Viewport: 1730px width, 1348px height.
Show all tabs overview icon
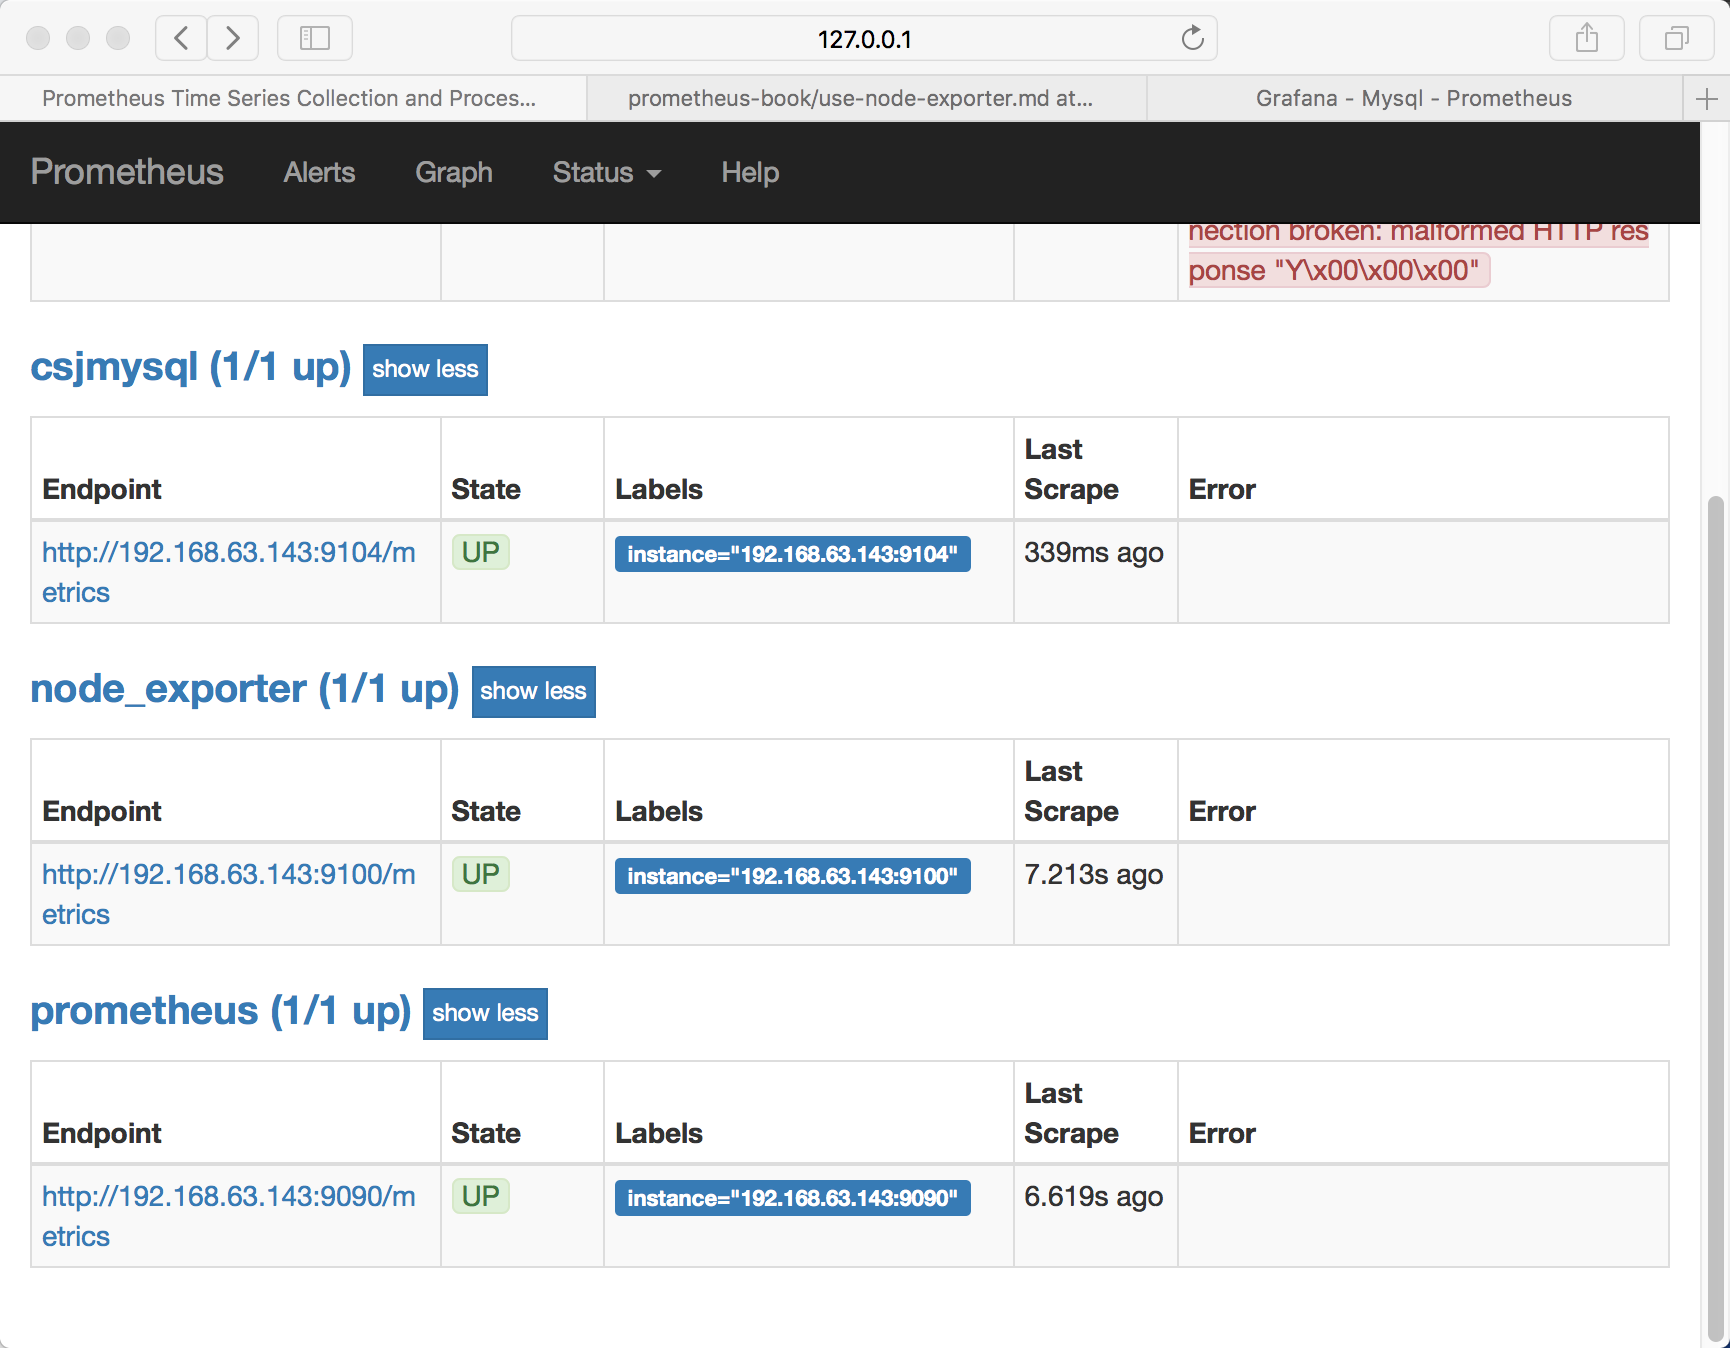1677,38
